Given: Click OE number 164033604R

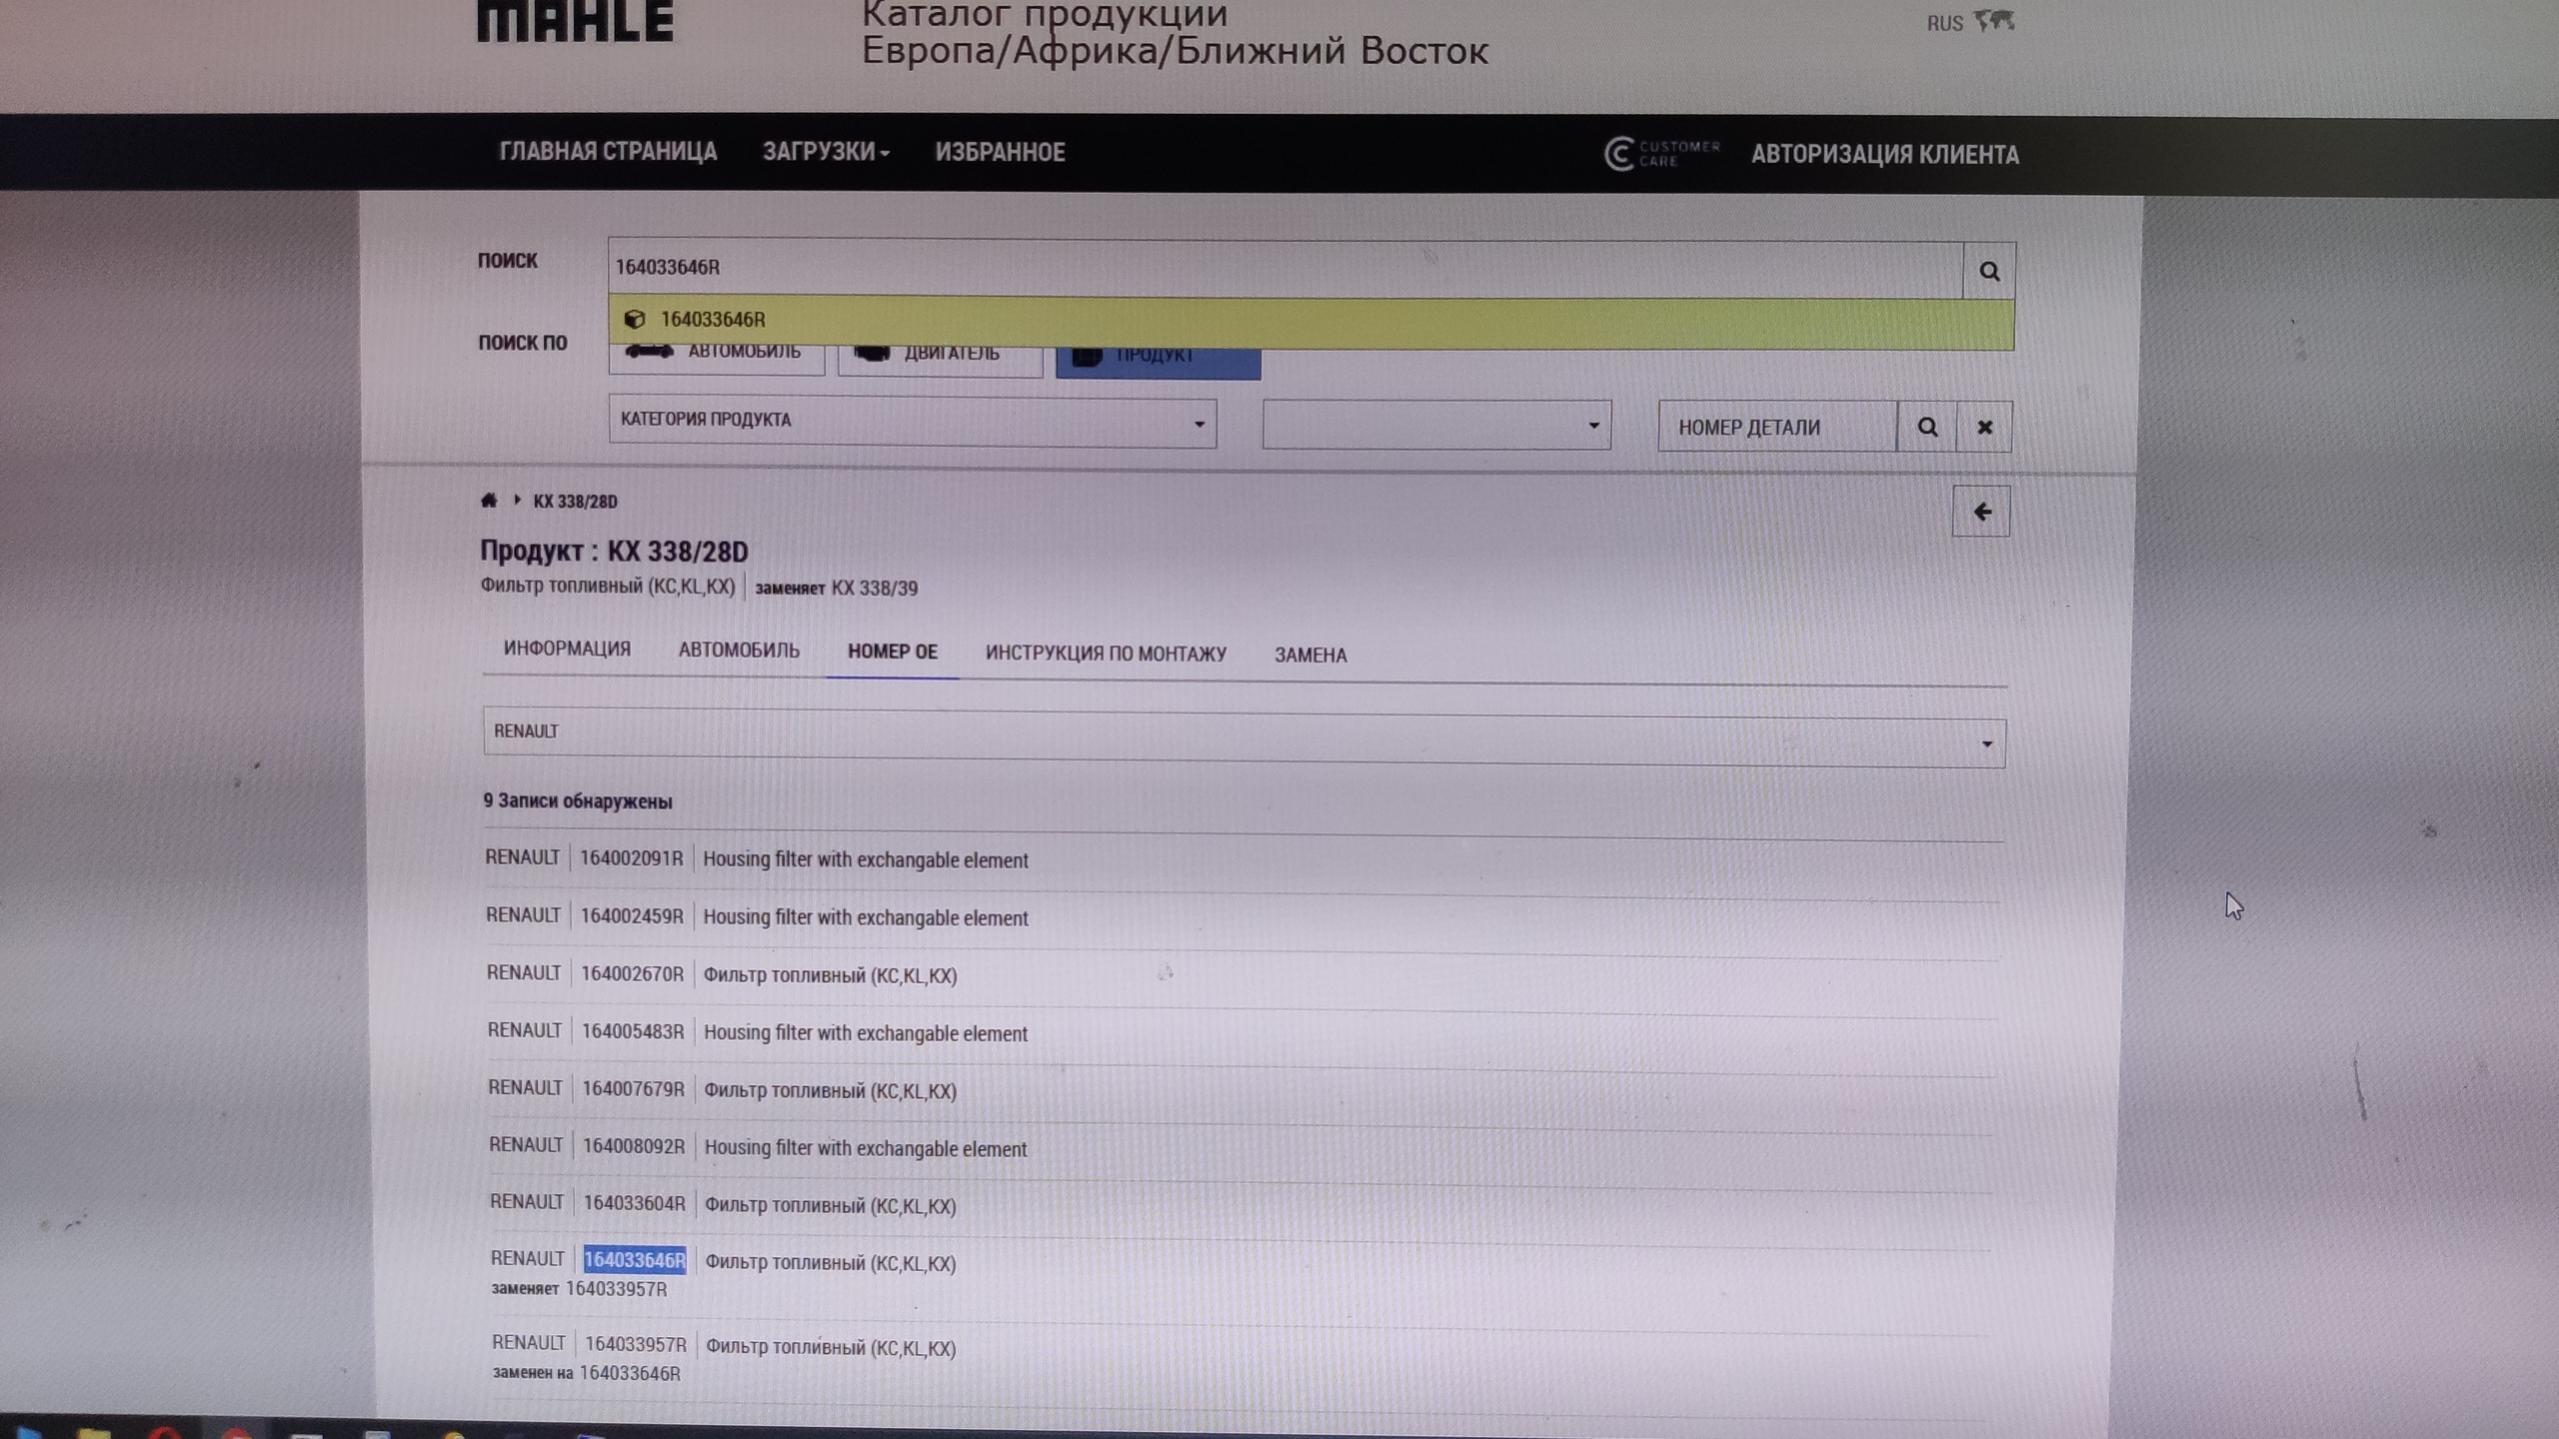Looking at the screenshot, I should [x=634, y=1203].
